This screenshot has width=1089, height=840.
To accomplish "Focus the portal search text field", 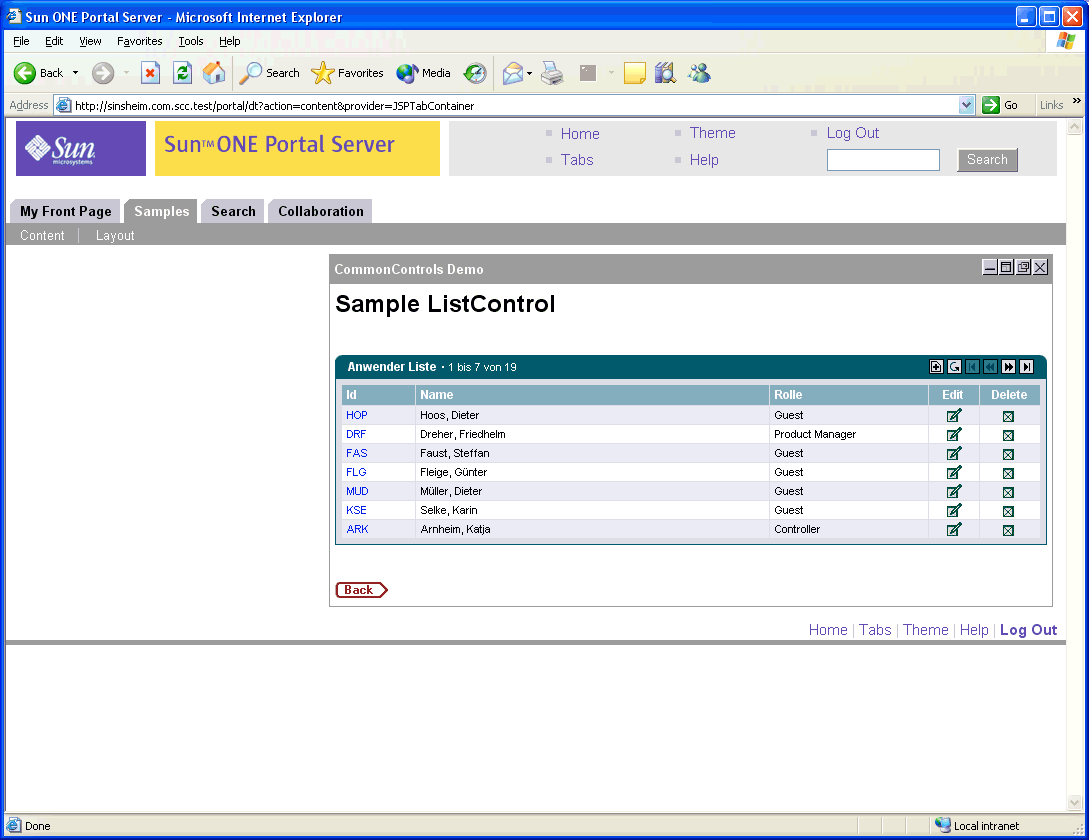I will 883,160.
